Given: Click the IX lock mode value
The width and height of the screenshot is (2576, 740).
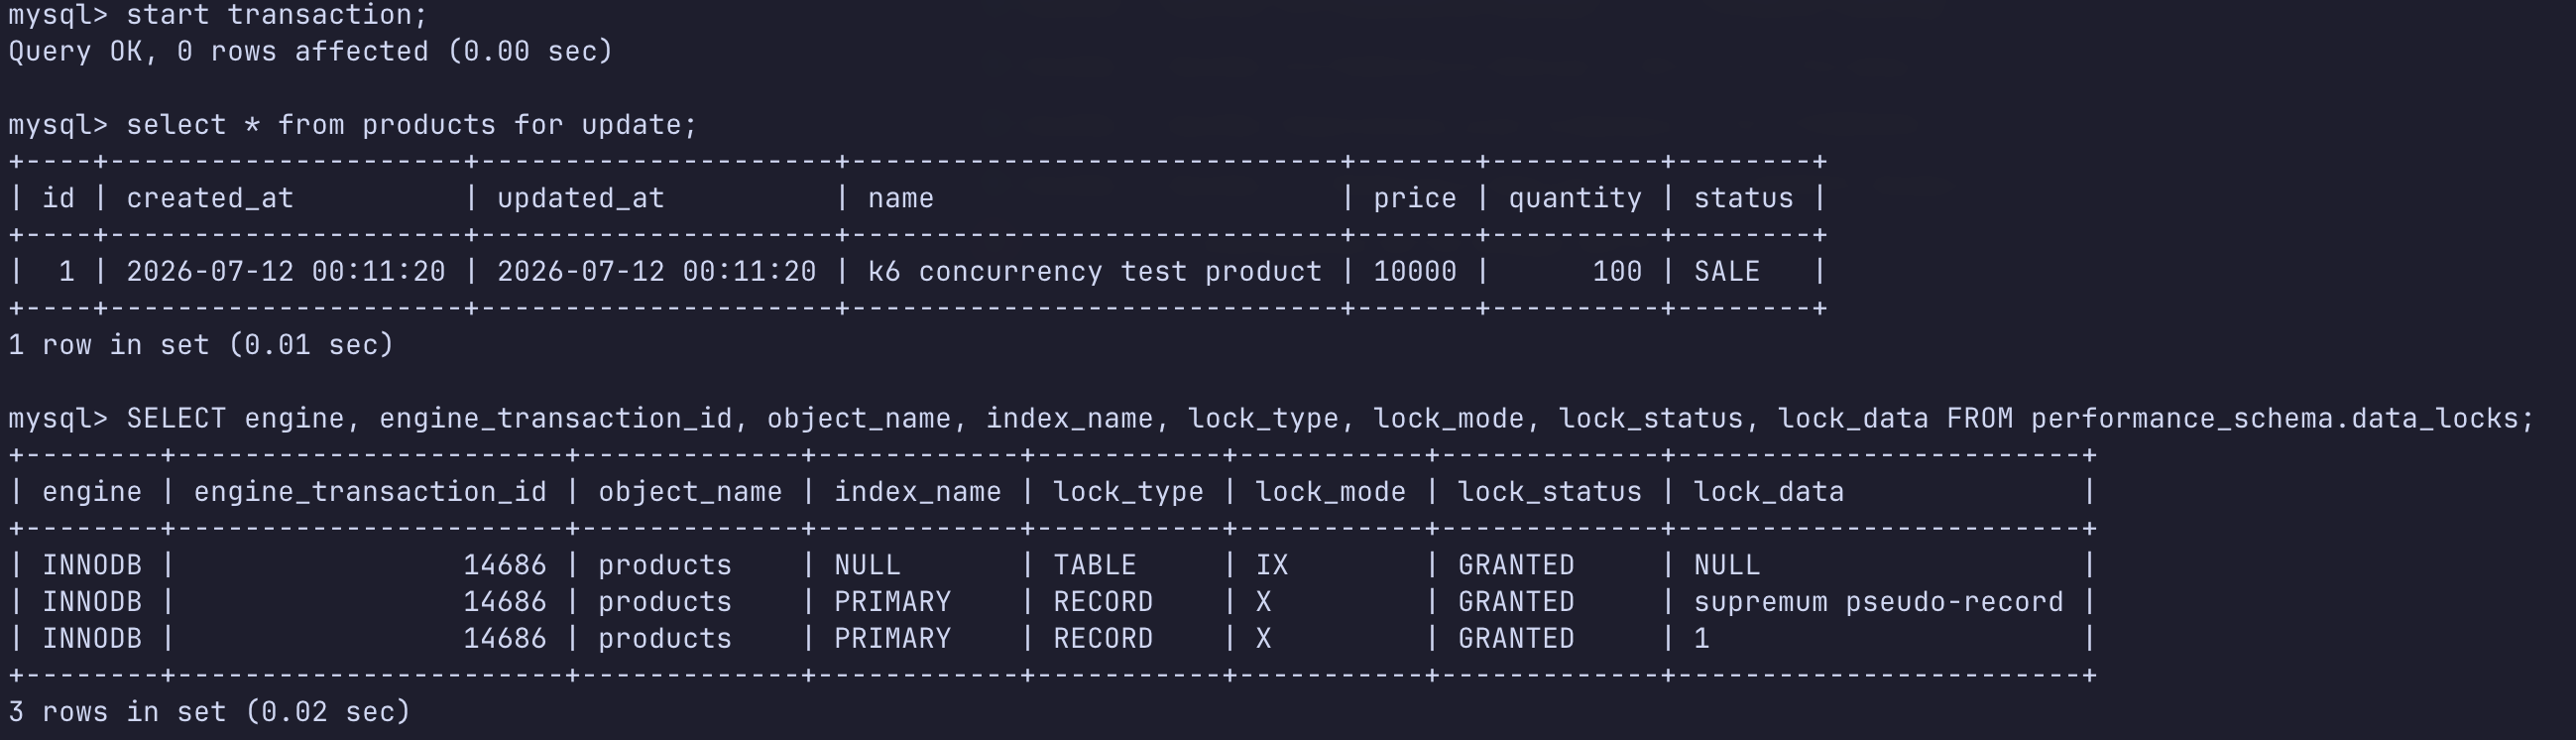Looking at the screenshot, I should pos(1272,565).
